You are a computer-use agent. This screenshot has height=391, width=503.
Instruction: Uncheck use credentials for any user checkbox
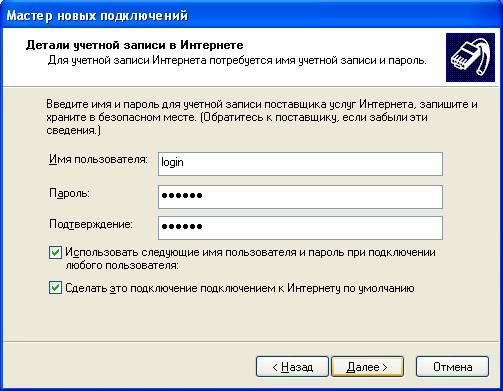click(x=55, y=253)
